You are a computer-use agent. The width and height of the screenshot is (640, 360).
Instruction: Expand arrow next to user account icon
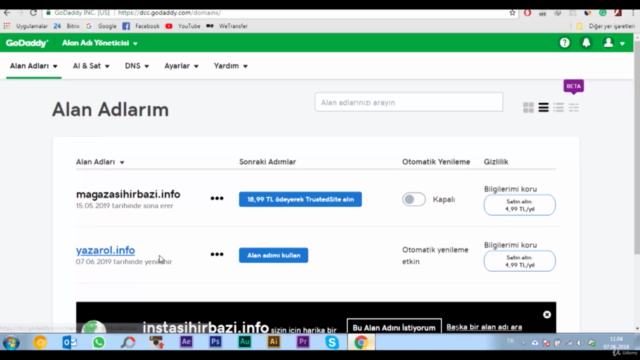[622, 43]
